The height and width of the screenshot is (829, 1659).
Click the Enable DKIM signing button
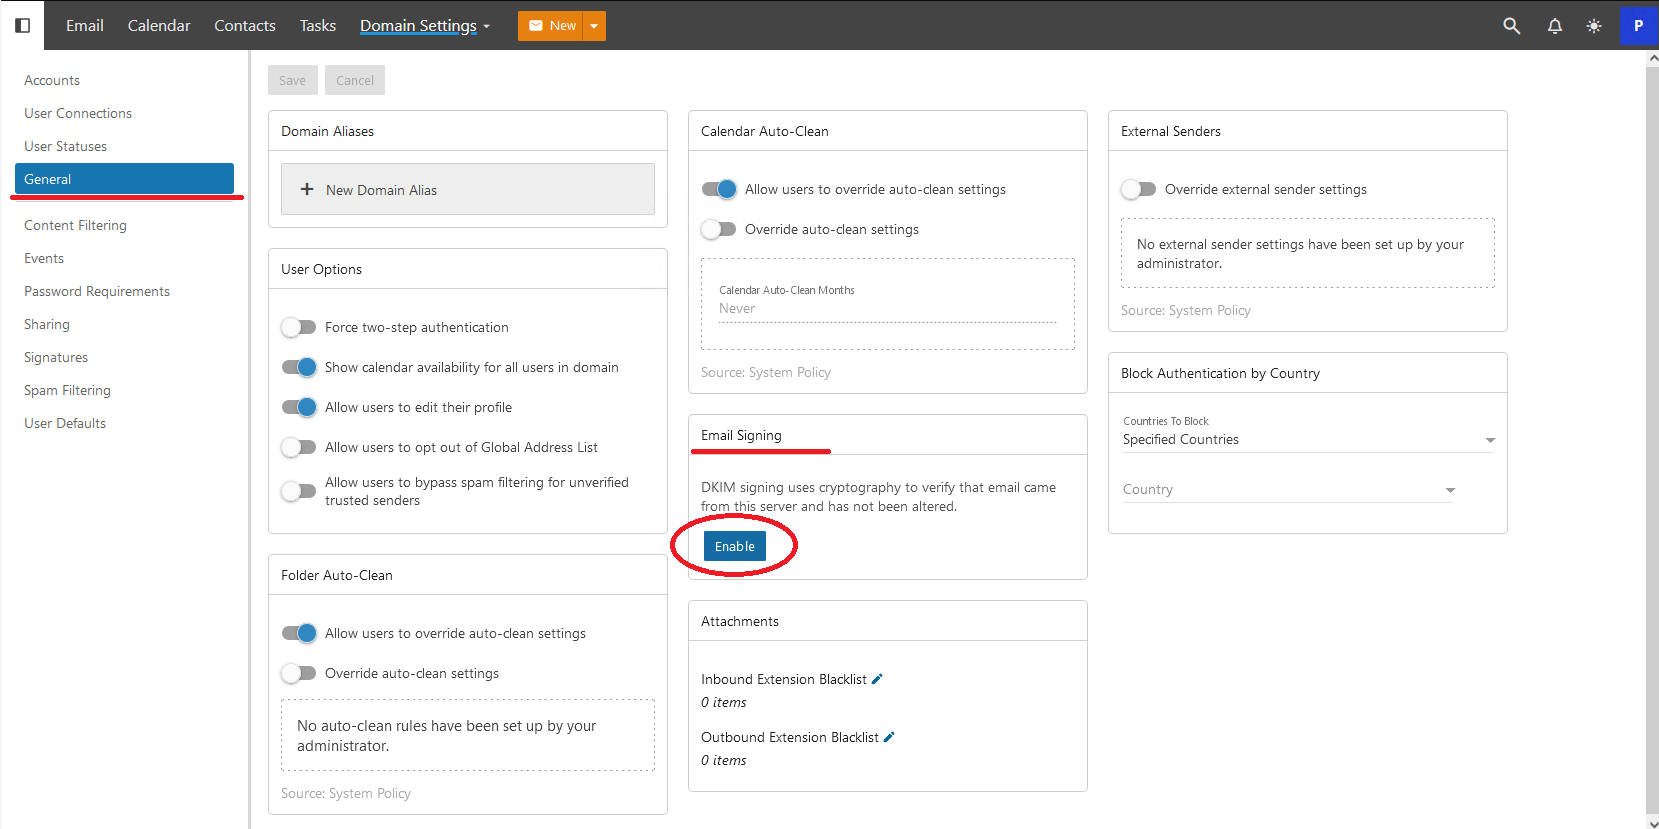735,546
